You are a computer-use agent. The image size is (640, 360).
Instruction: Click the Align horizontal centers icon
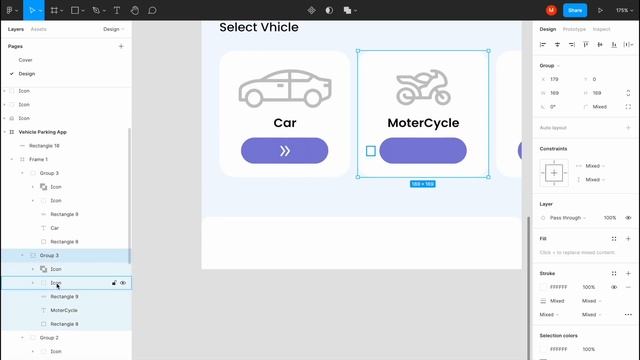557,44
